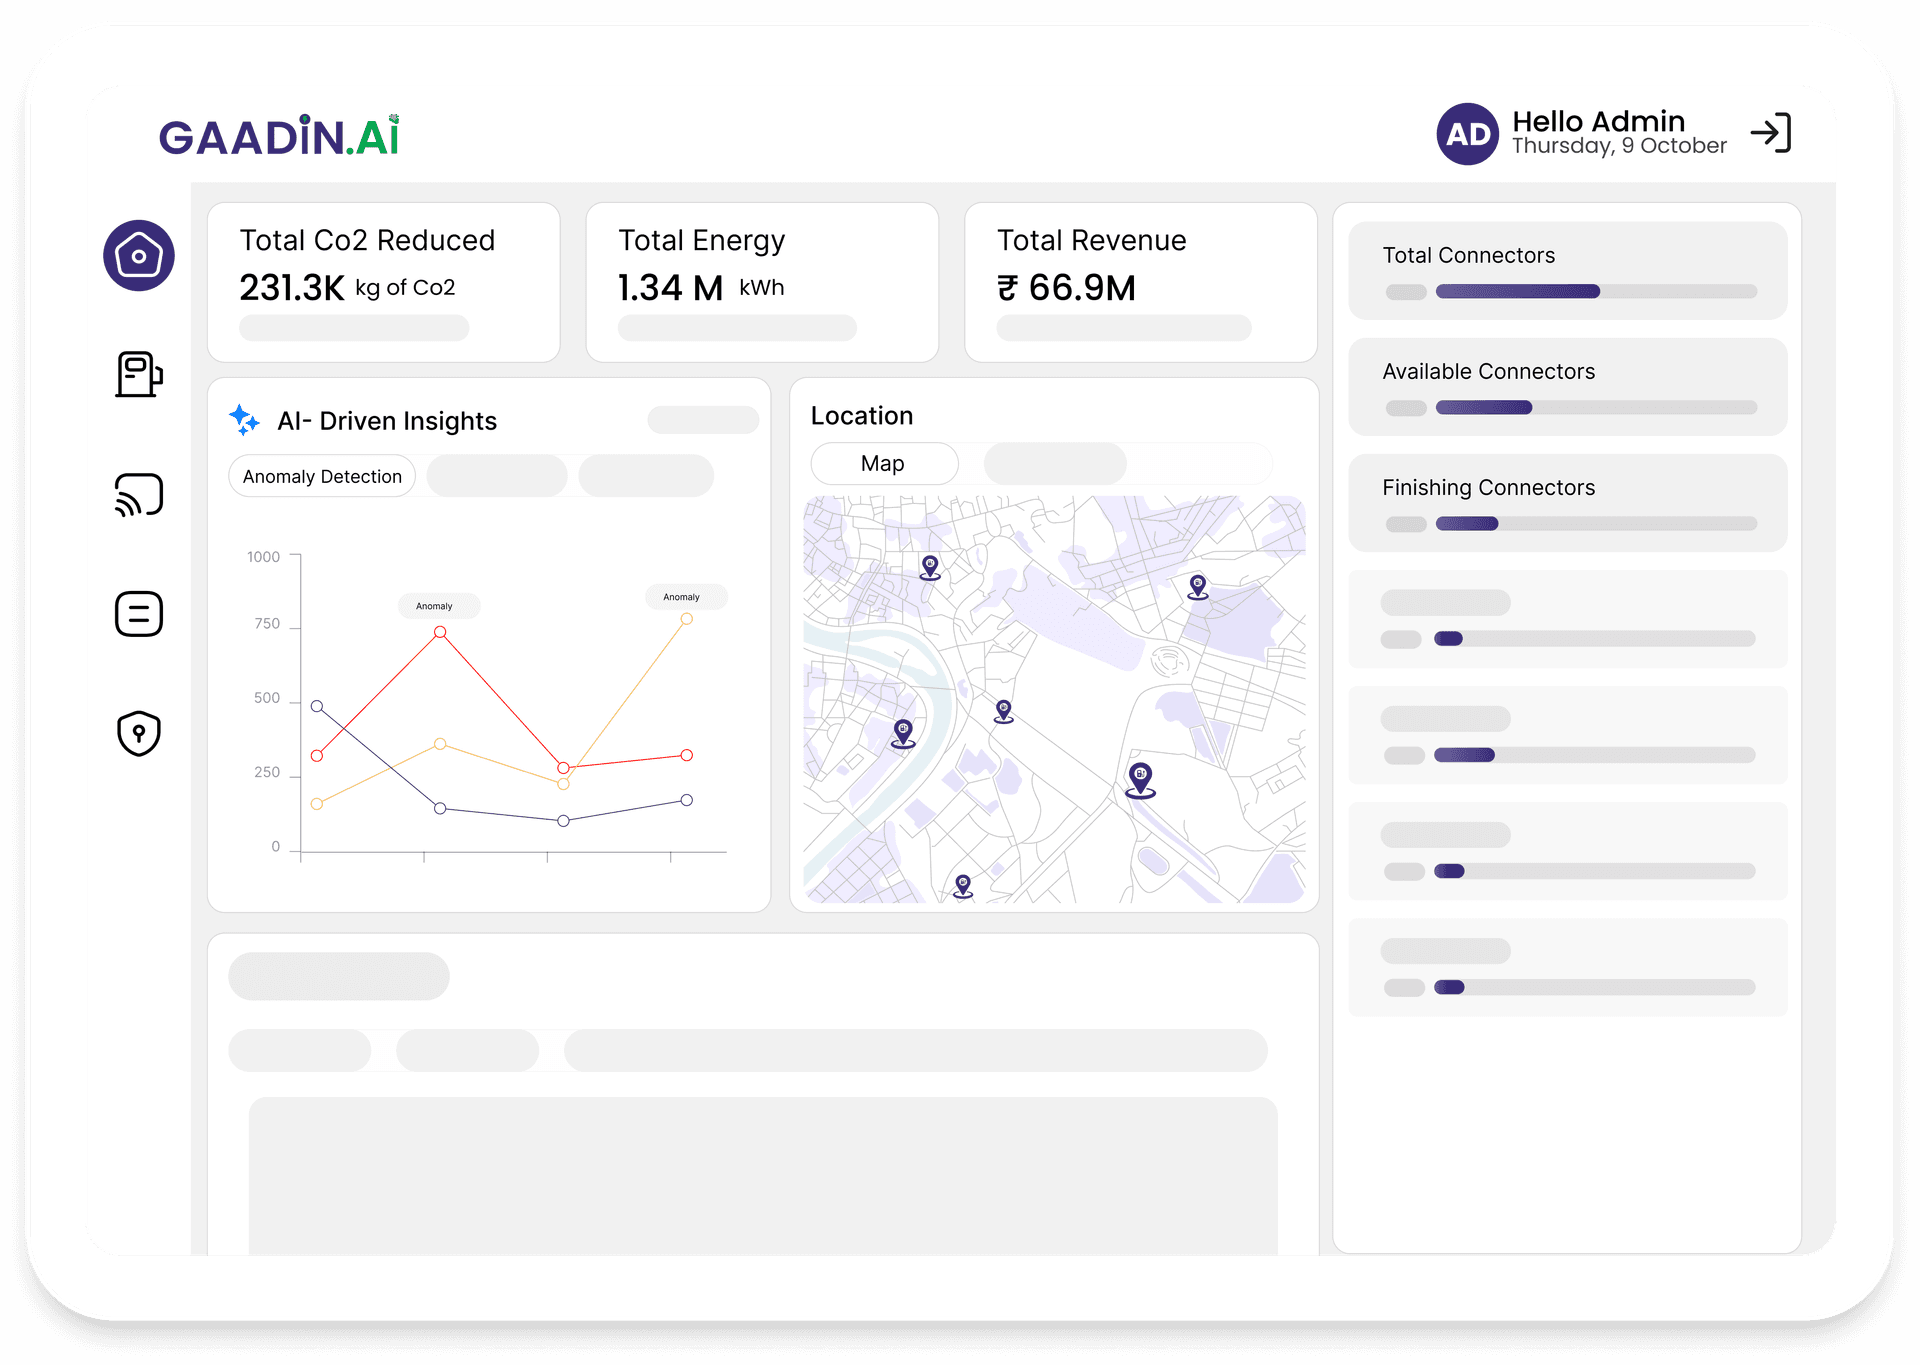
Task: Click the security shield icon in sidebar
Action: coord(138,733)
